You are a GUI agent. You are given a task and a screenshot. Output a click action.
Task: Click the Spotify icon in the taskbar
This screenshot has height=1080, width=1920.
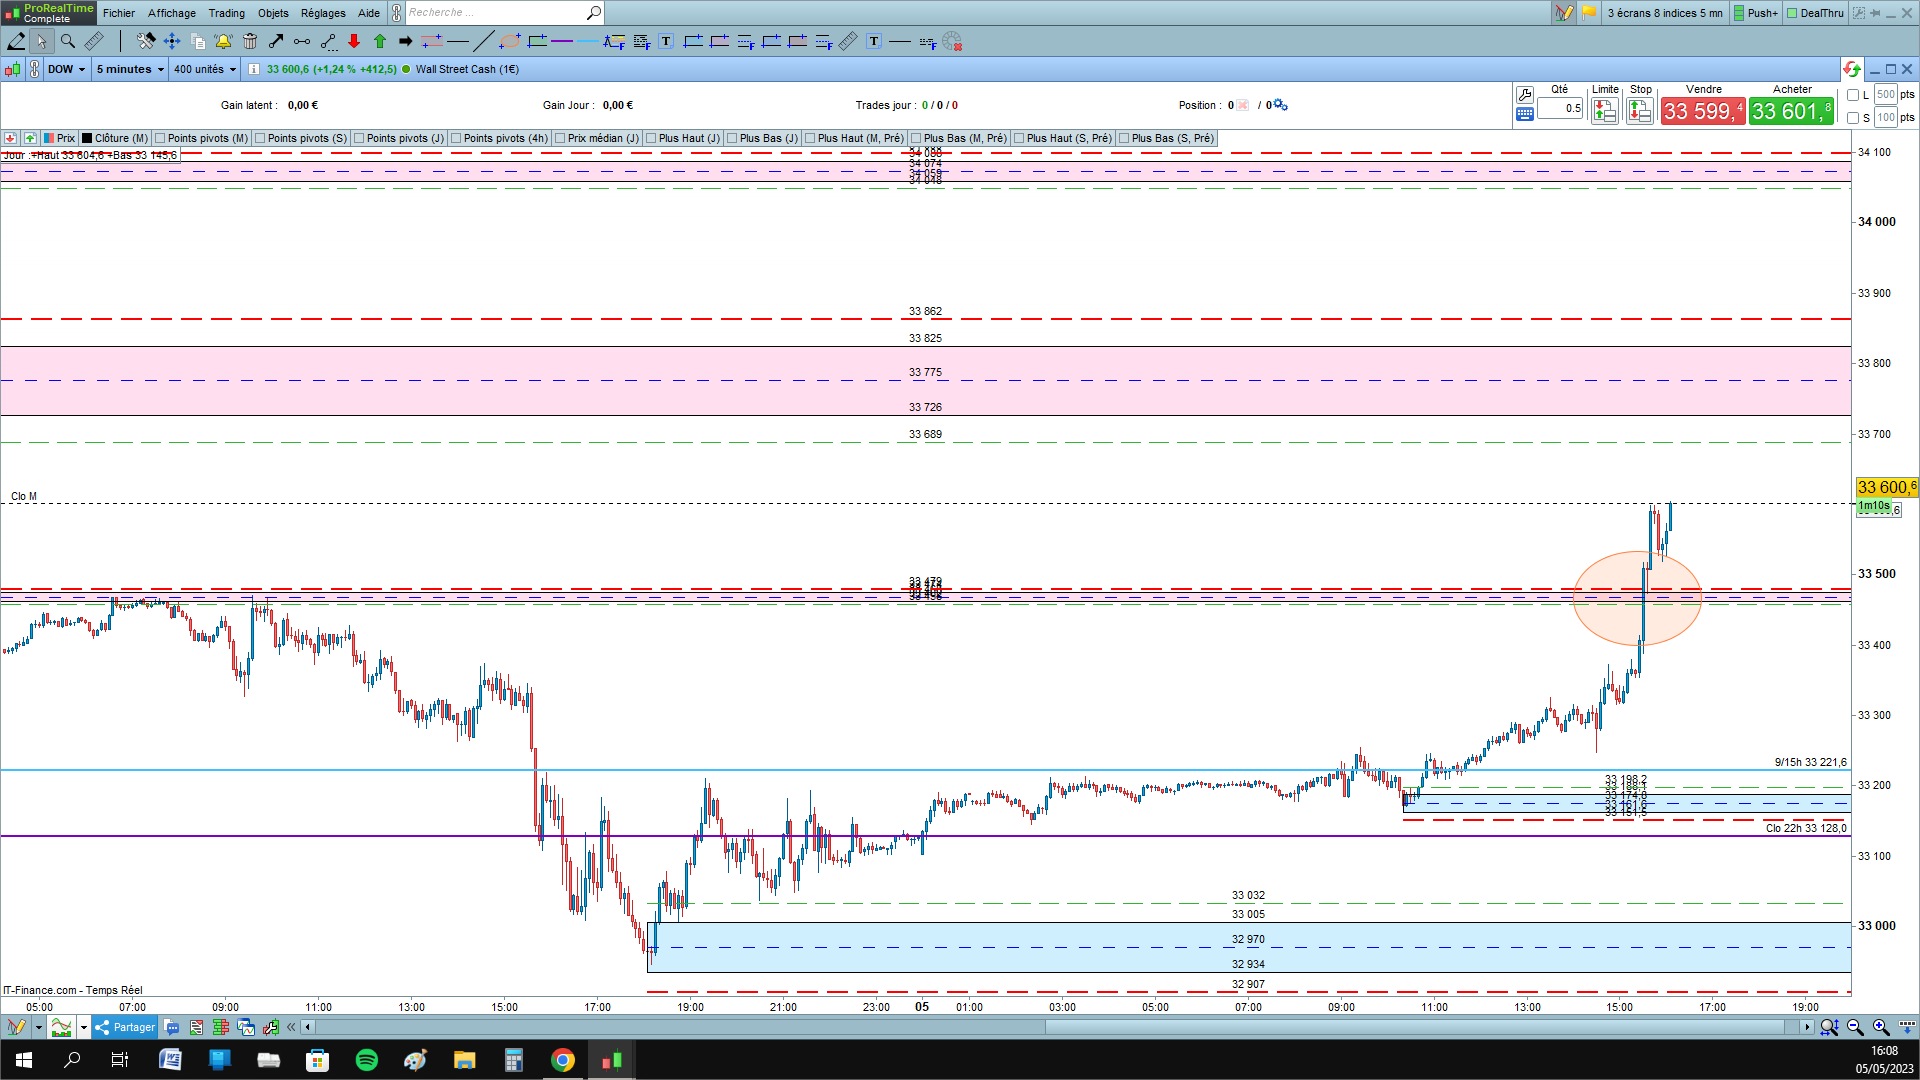pyautogui.click(x=367, y=1060)
